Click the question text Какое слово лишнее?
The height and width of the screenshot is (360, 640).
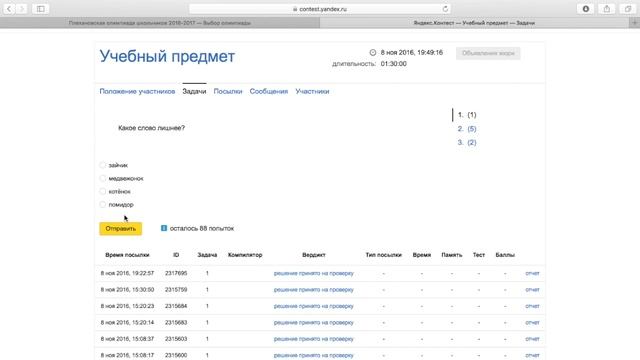(x=151, y=128)
